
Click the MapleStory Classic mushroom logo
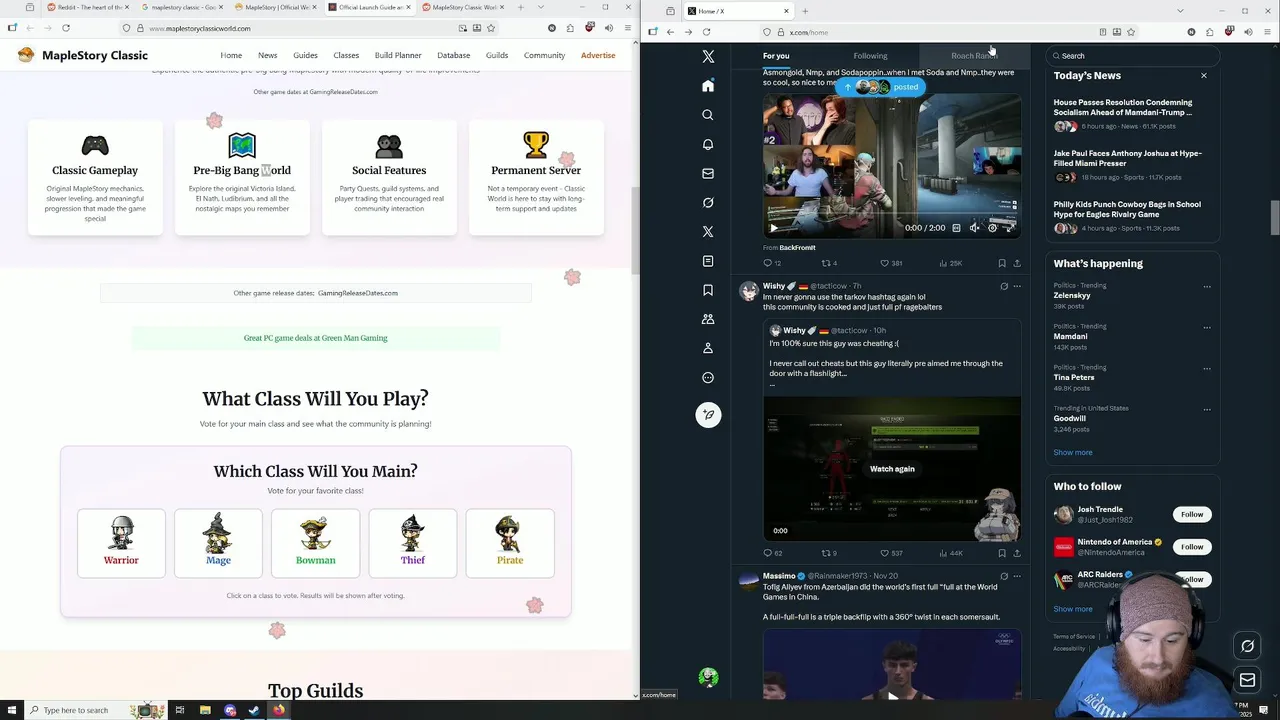26,55
